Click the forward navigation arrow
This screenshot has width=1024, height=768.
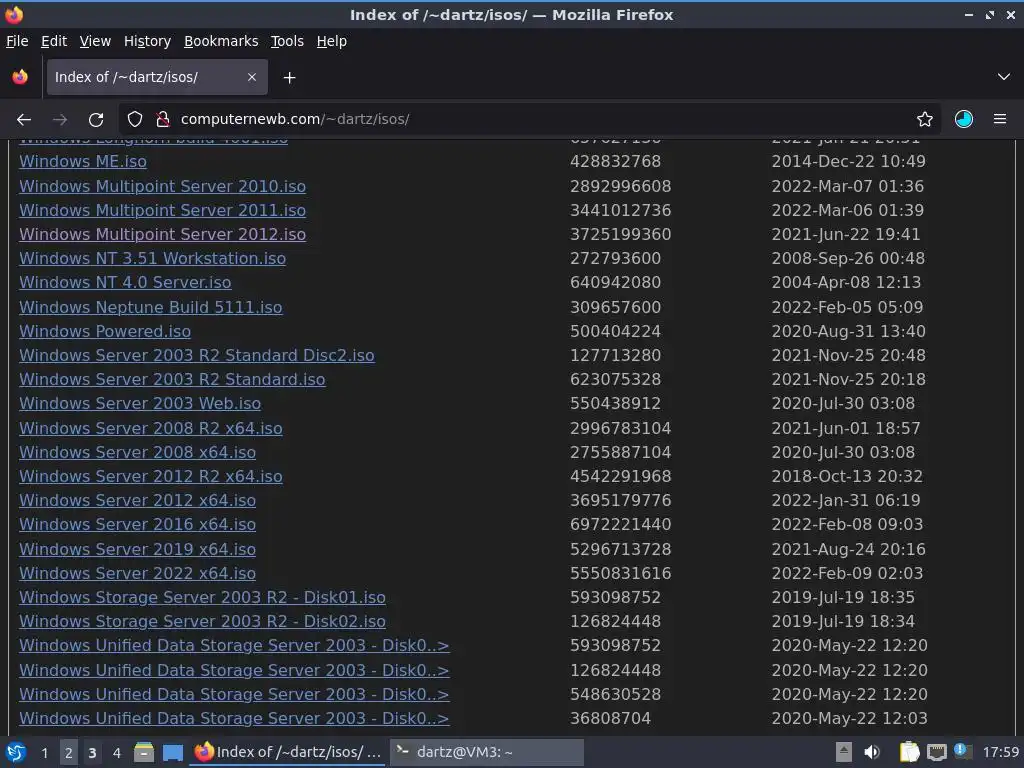pyautogui.click(x=60, y=120)
